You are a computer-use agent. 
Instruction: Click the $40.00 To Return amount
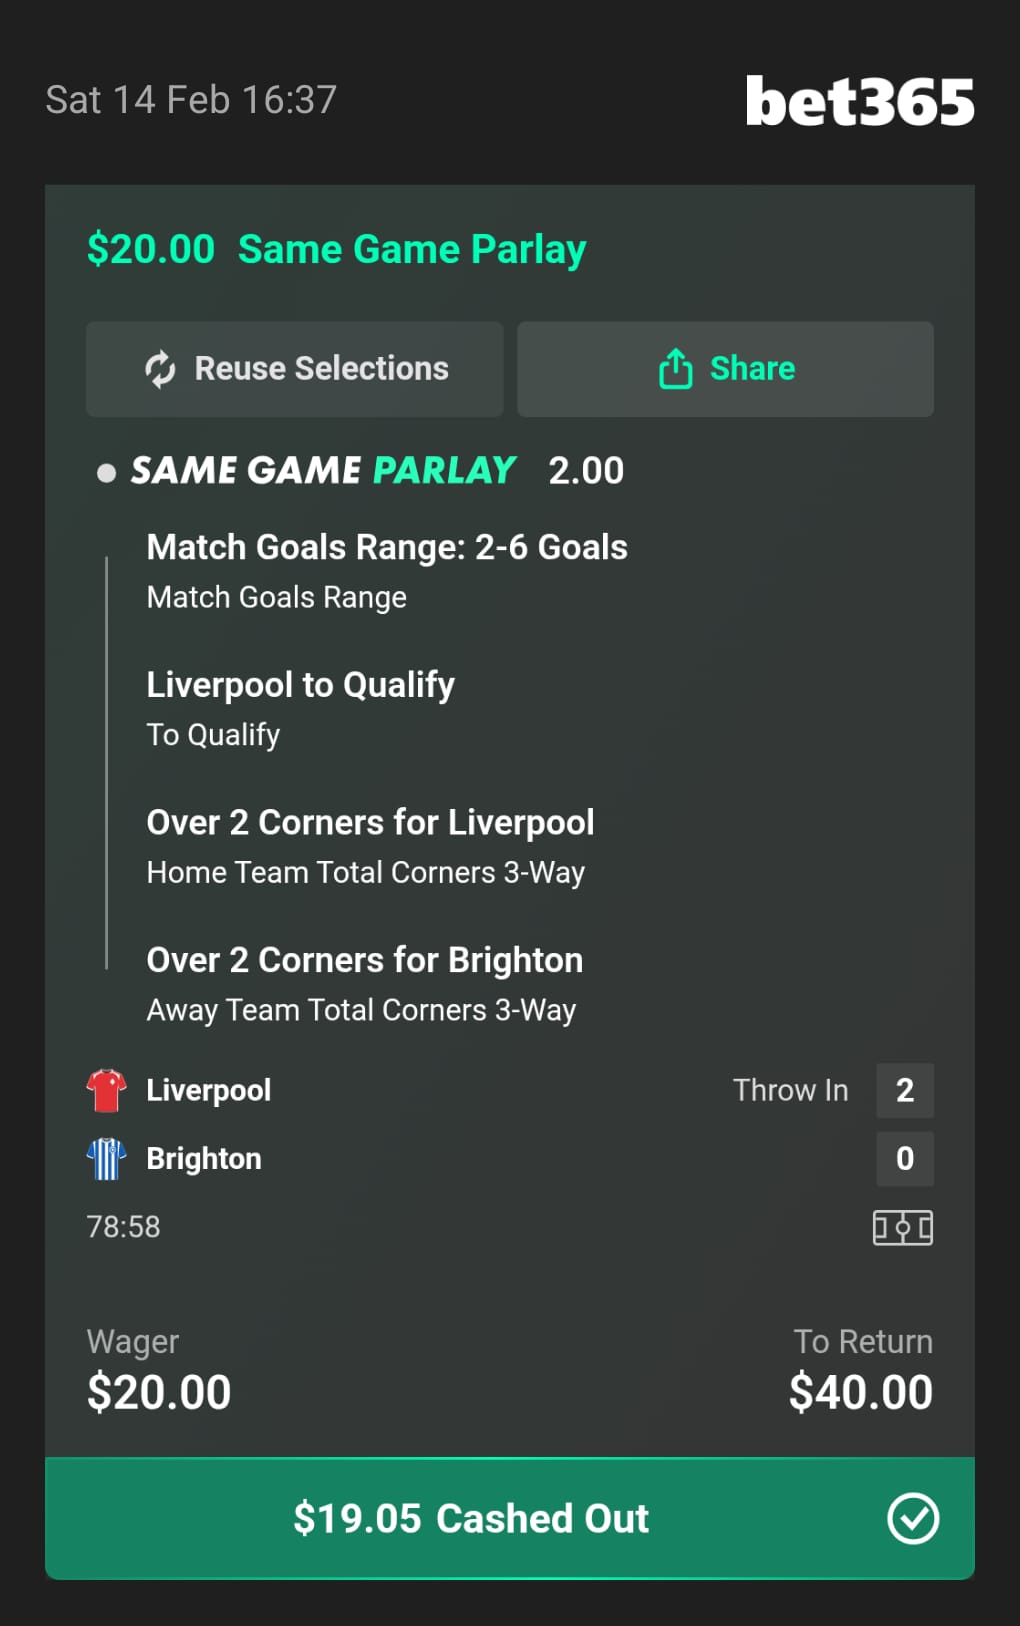pyautogui.click(x=860, y=1392)
